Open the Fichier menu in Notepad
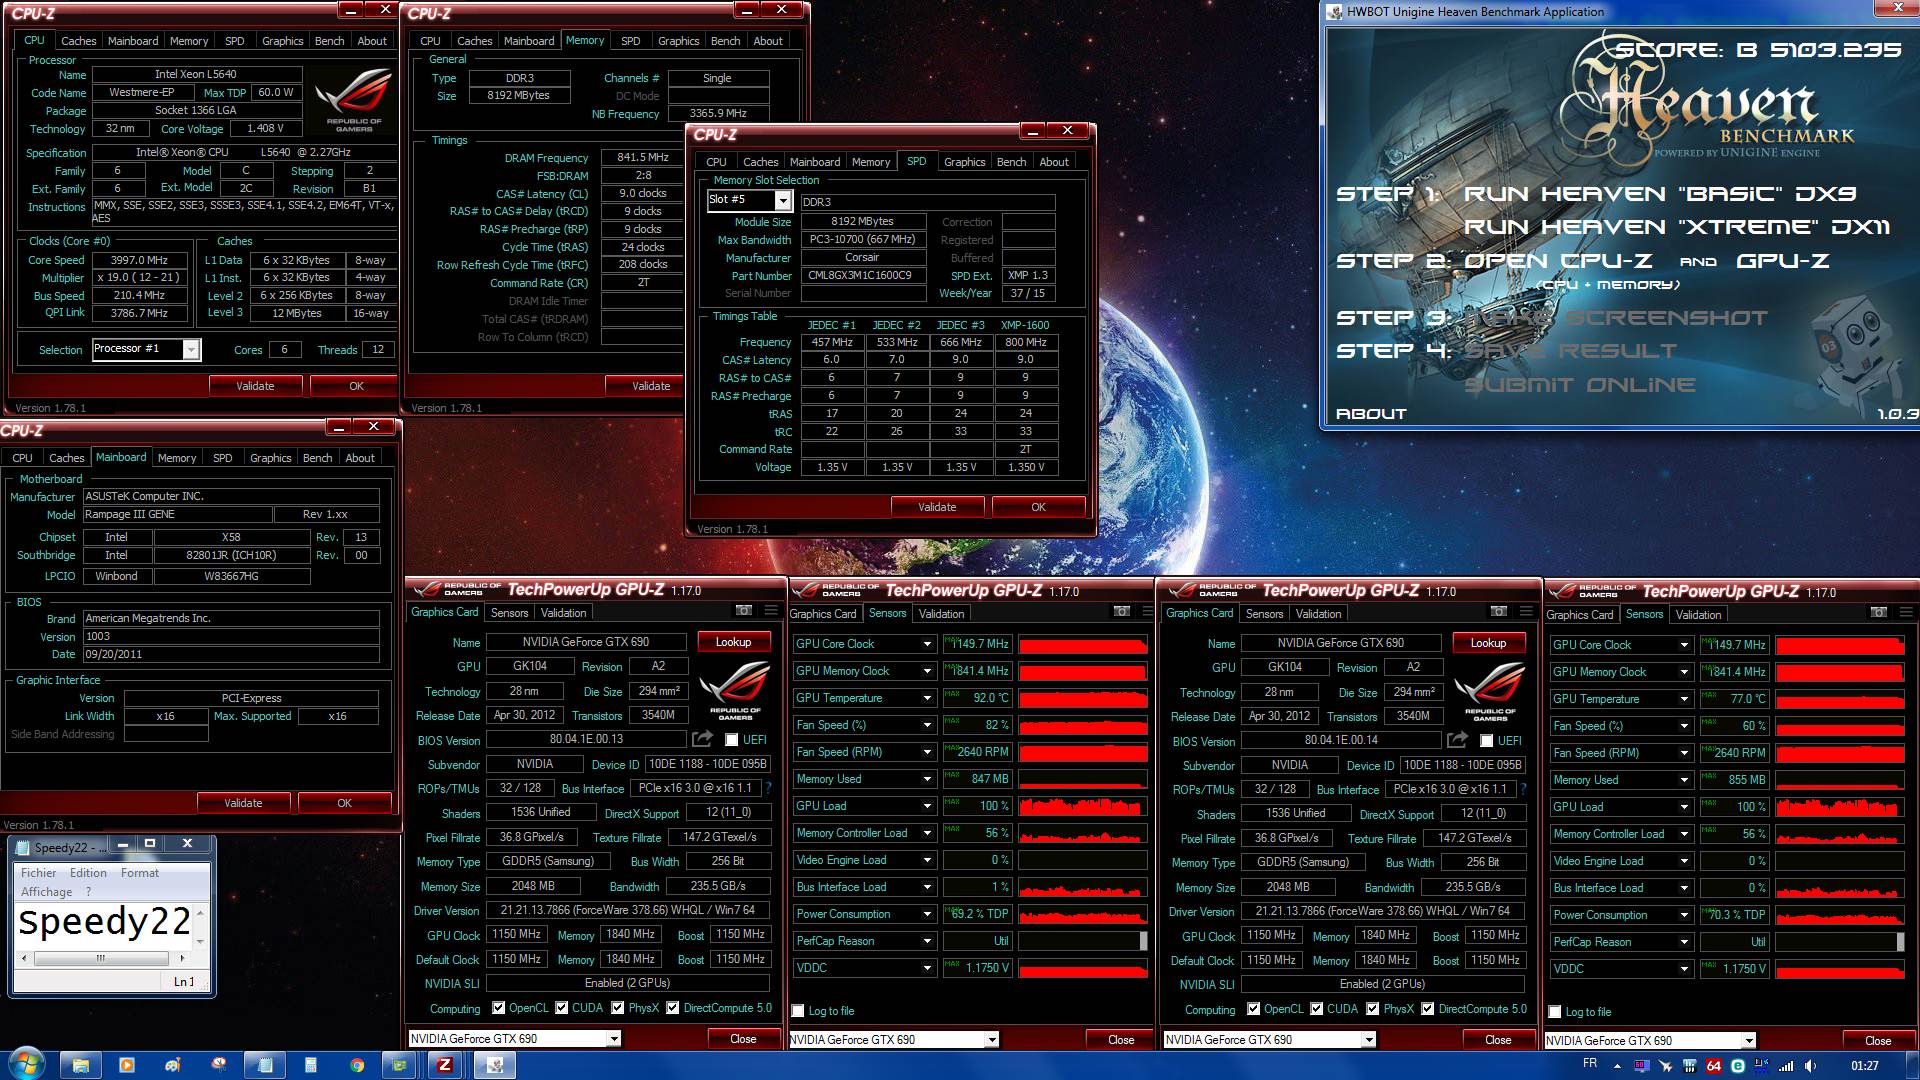 [39, 873]
